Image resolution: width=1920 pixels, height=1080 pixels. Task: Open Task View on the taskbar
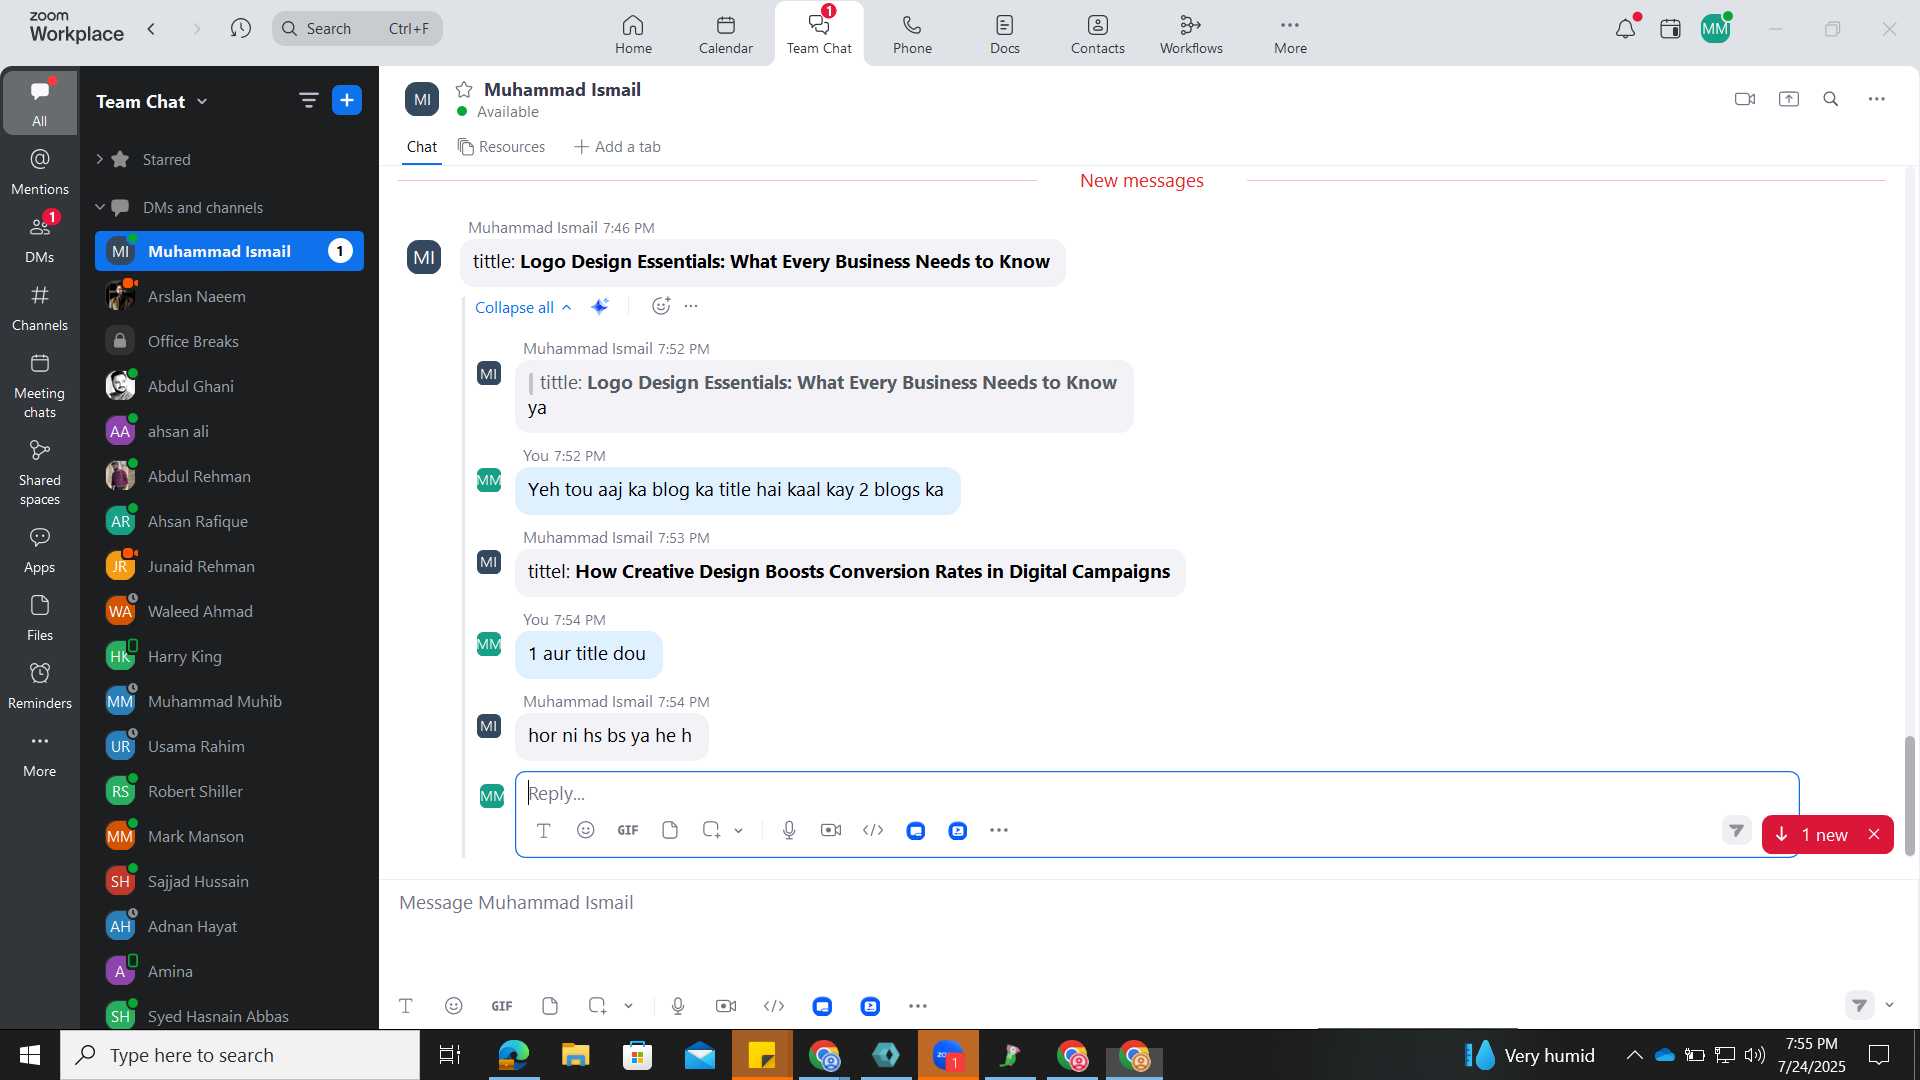pyautogui.click(x=450, y=1055)
